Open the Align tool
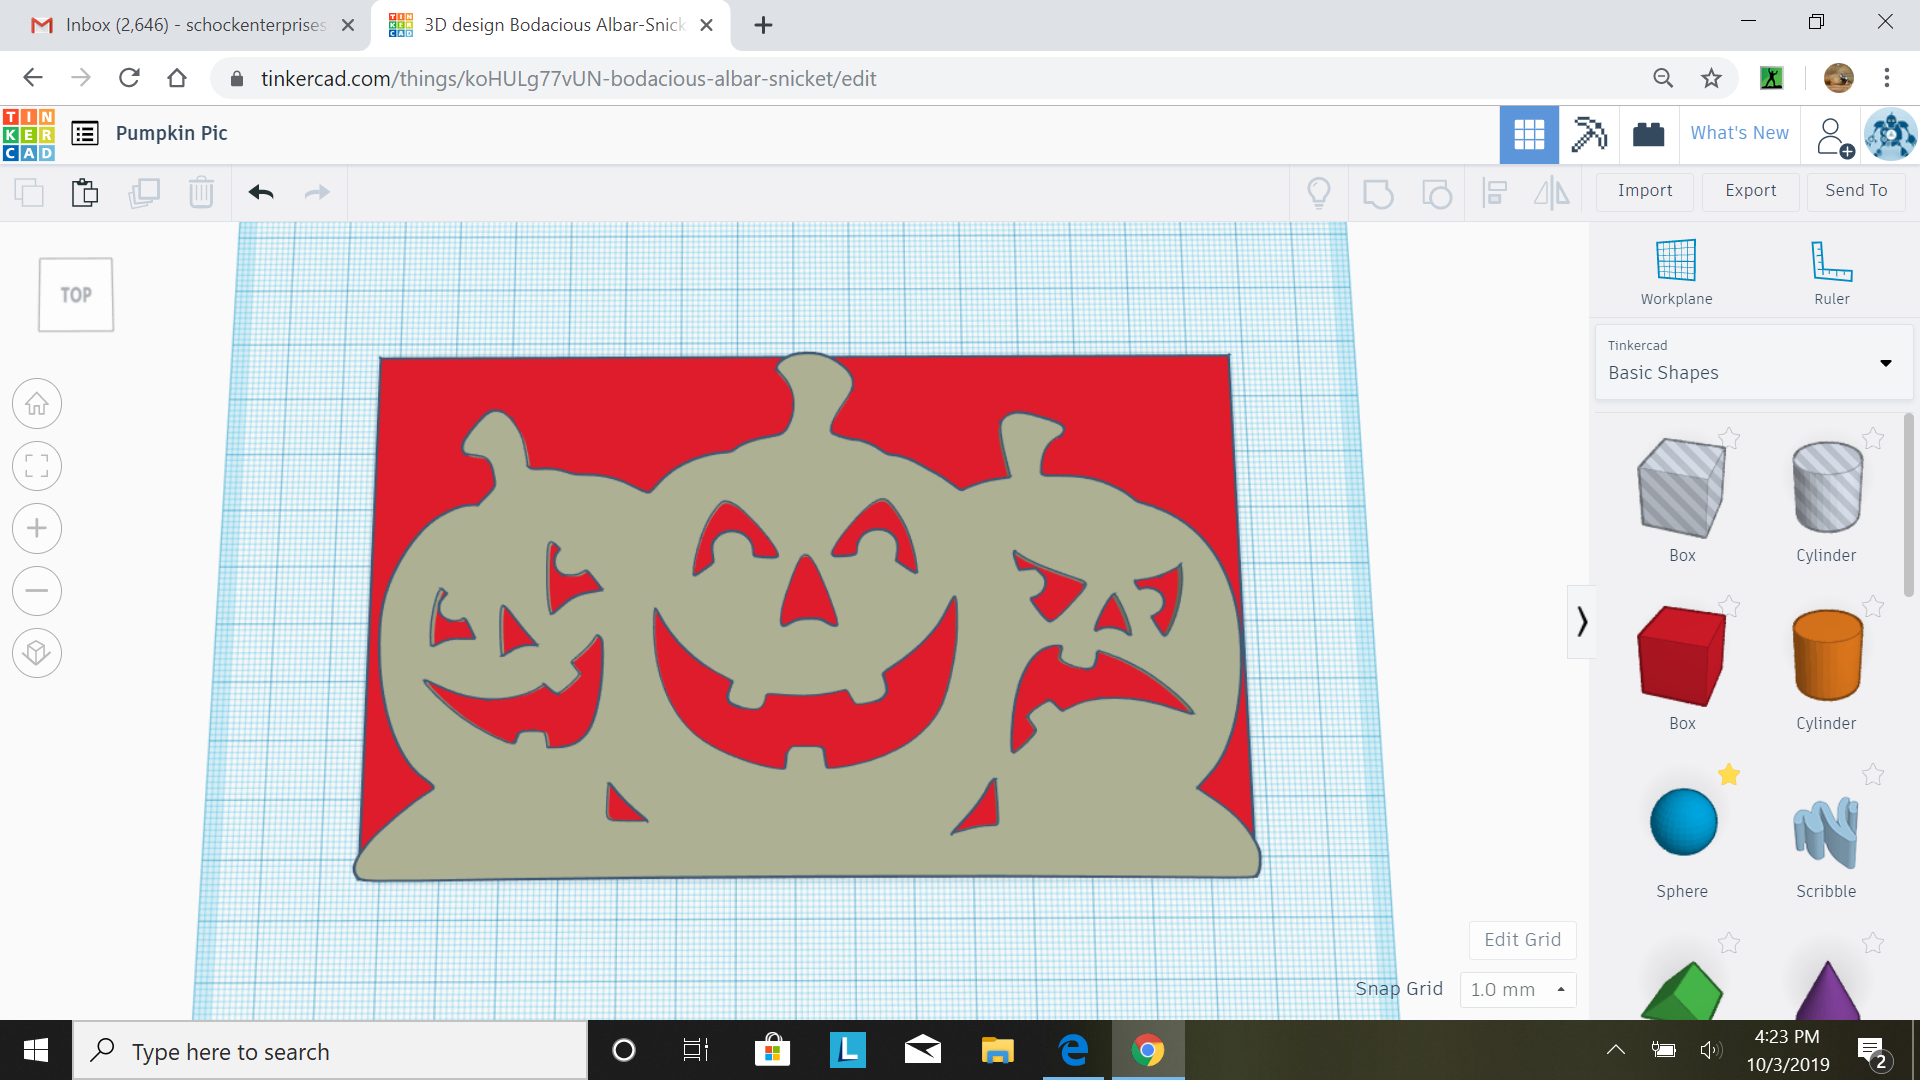Screen dimensions: 1920x1080 (1495, 192)
